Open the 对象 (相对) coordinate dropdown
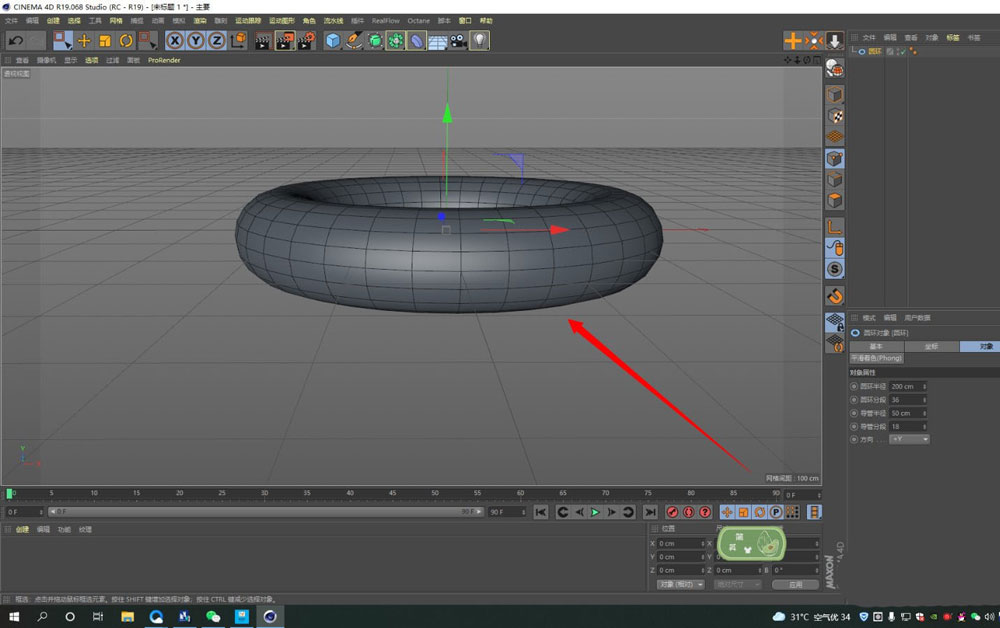Screen dimensions: 1000x628 [x=680, y=584]
